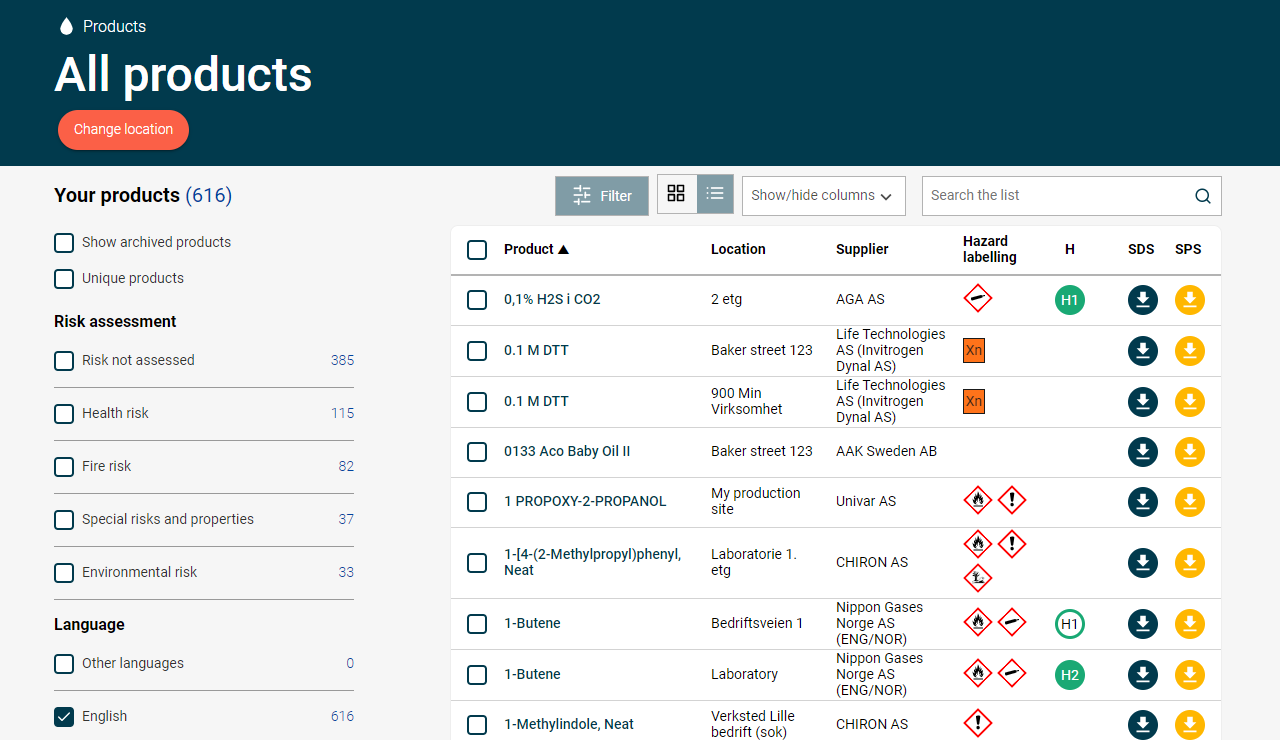
Task: Tick the Health risk filter
Action: [64, 414]
